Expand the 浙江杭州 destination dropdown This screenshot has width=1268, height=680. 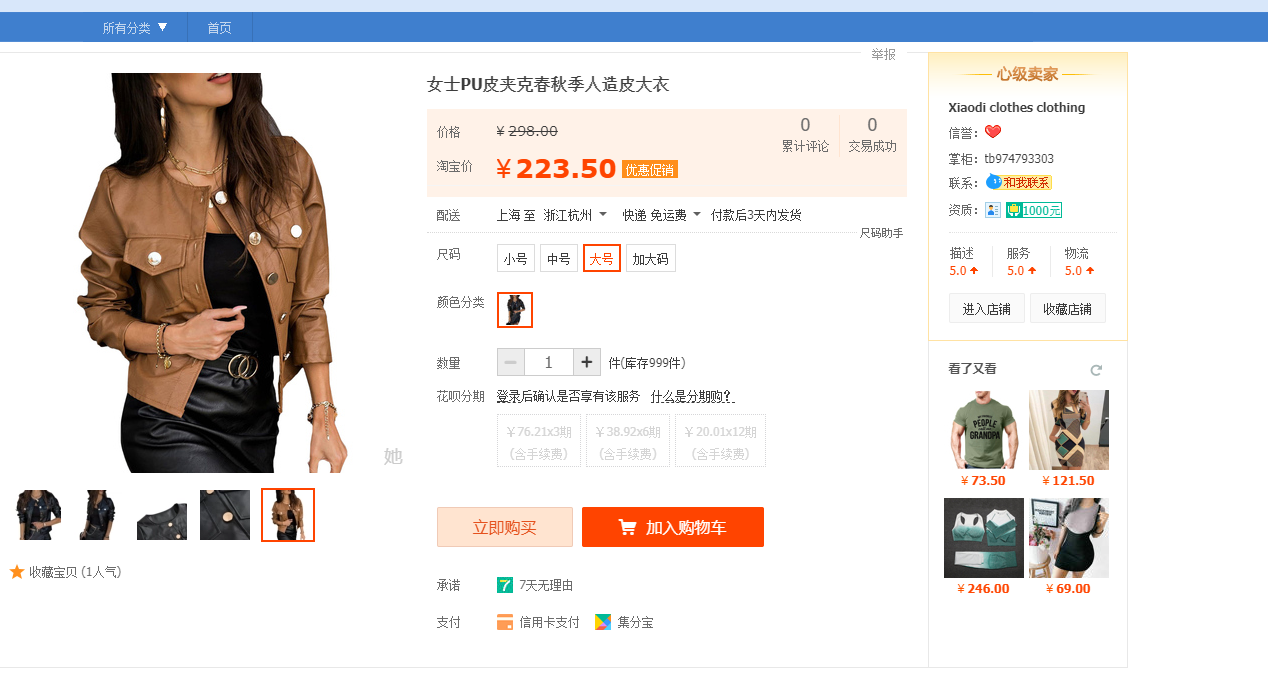[x=575, y=215]
